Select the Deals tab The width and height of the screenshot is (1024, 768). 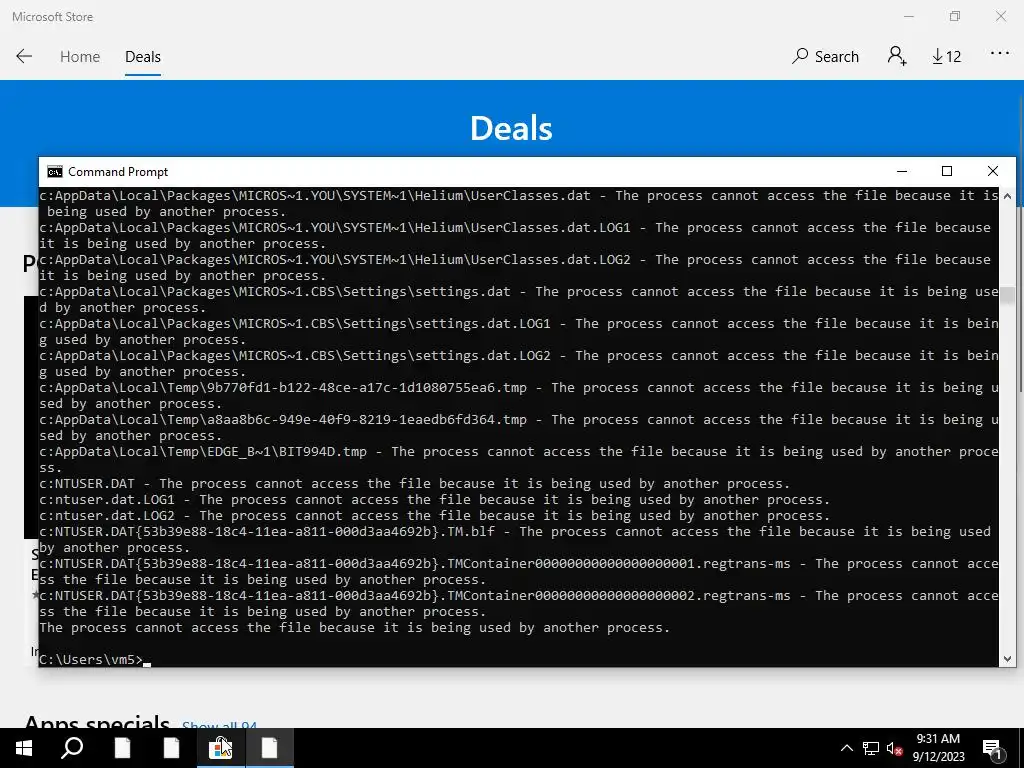pos(142,57)
